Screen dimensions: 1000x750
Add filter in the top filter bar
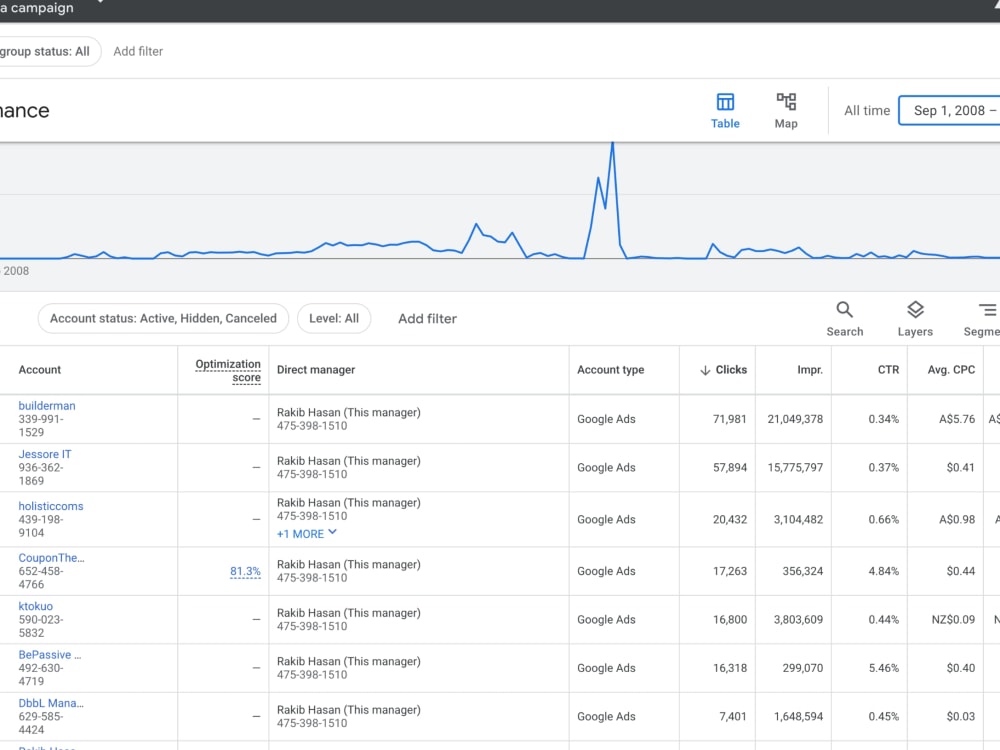138,52
